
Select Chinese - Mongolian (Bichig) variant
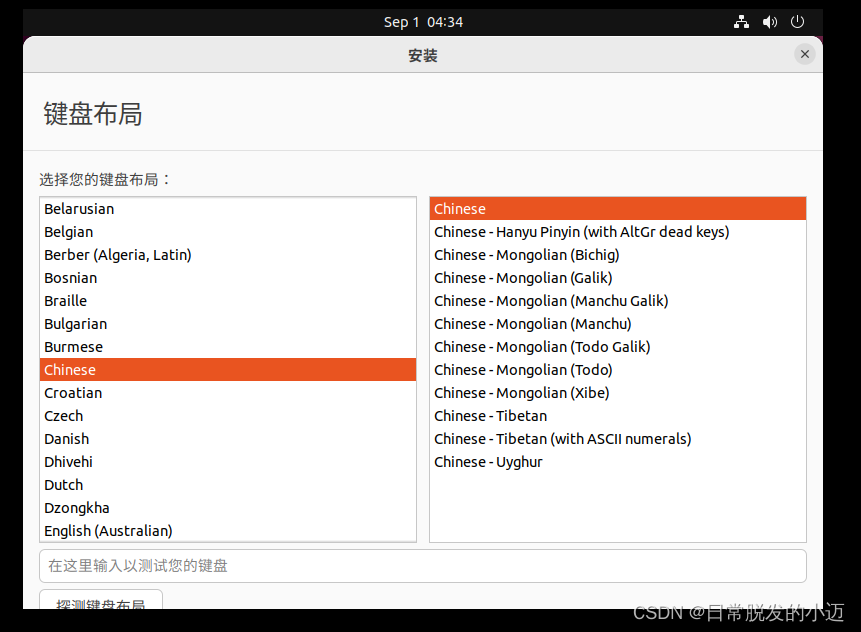click(618, 255)
